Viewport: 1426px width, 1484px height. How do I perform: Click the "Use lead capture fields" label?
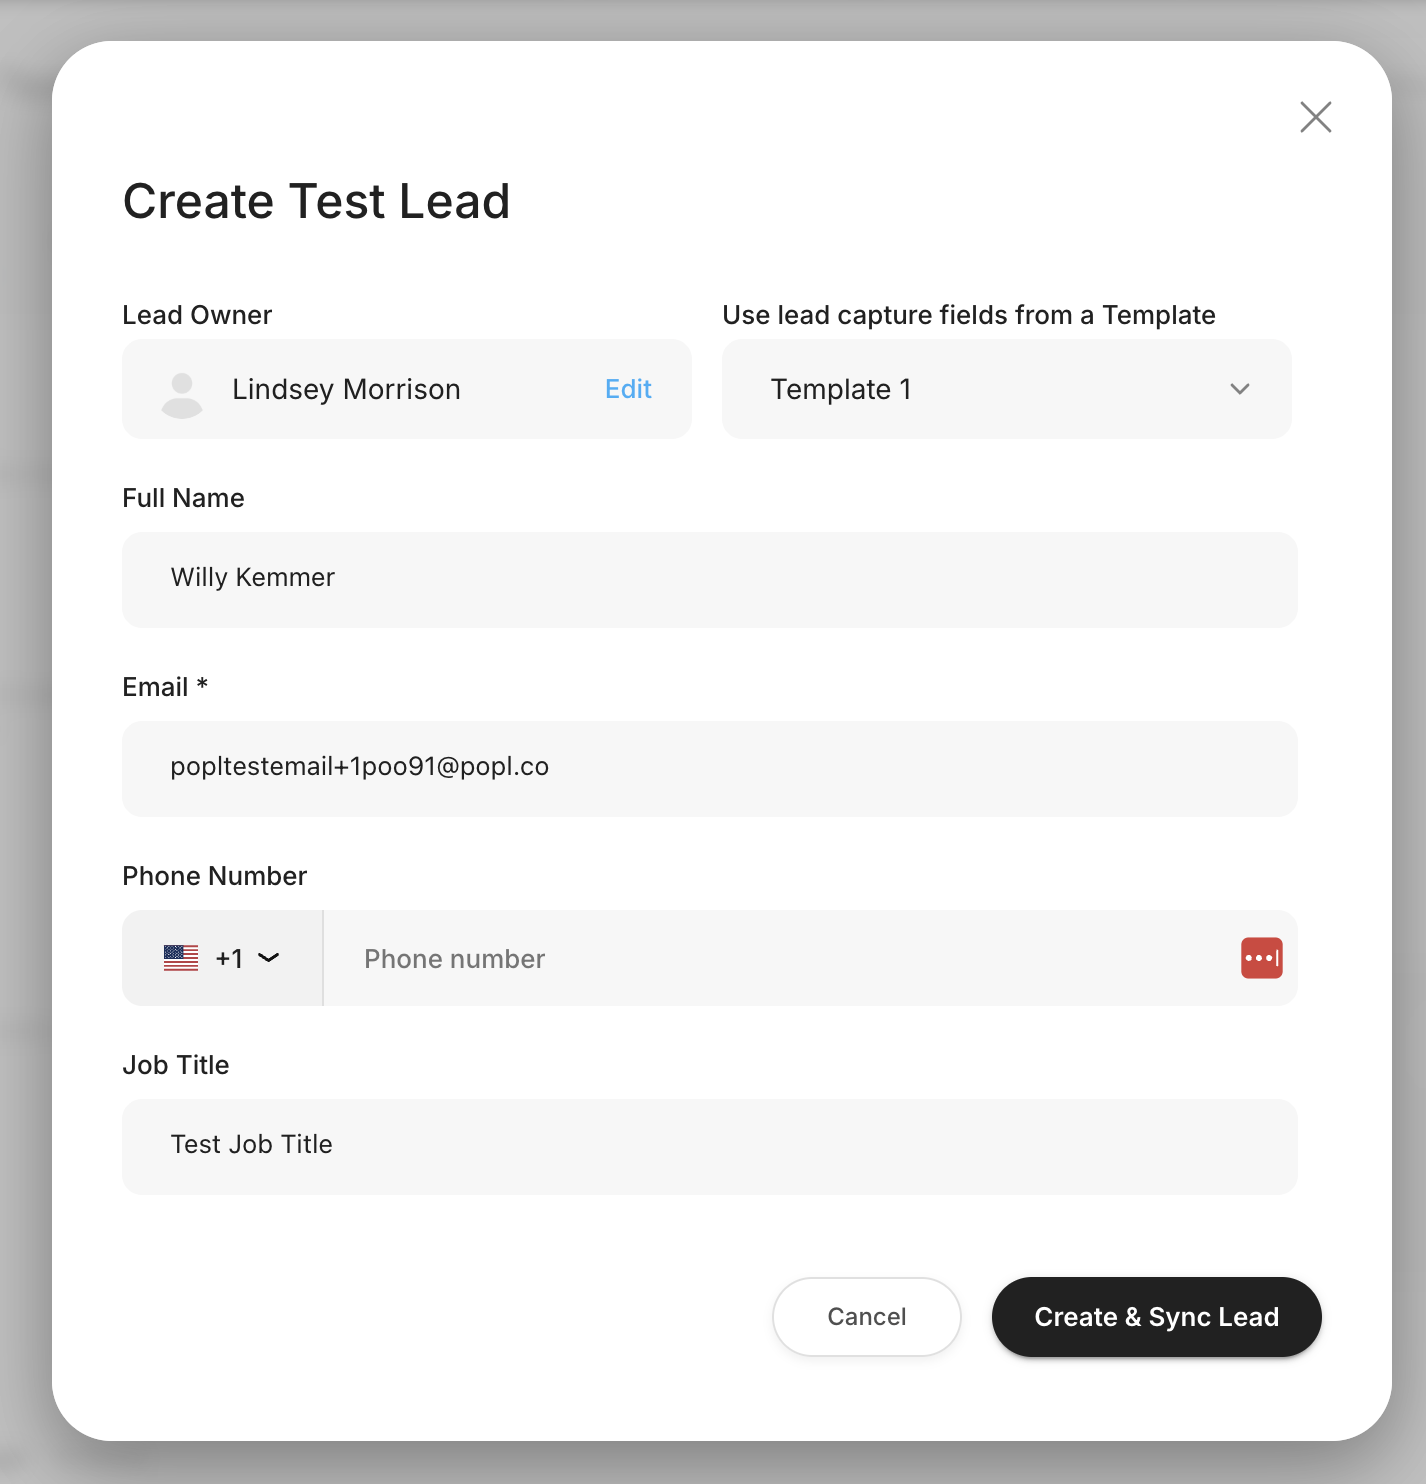[x=968, y=315]
